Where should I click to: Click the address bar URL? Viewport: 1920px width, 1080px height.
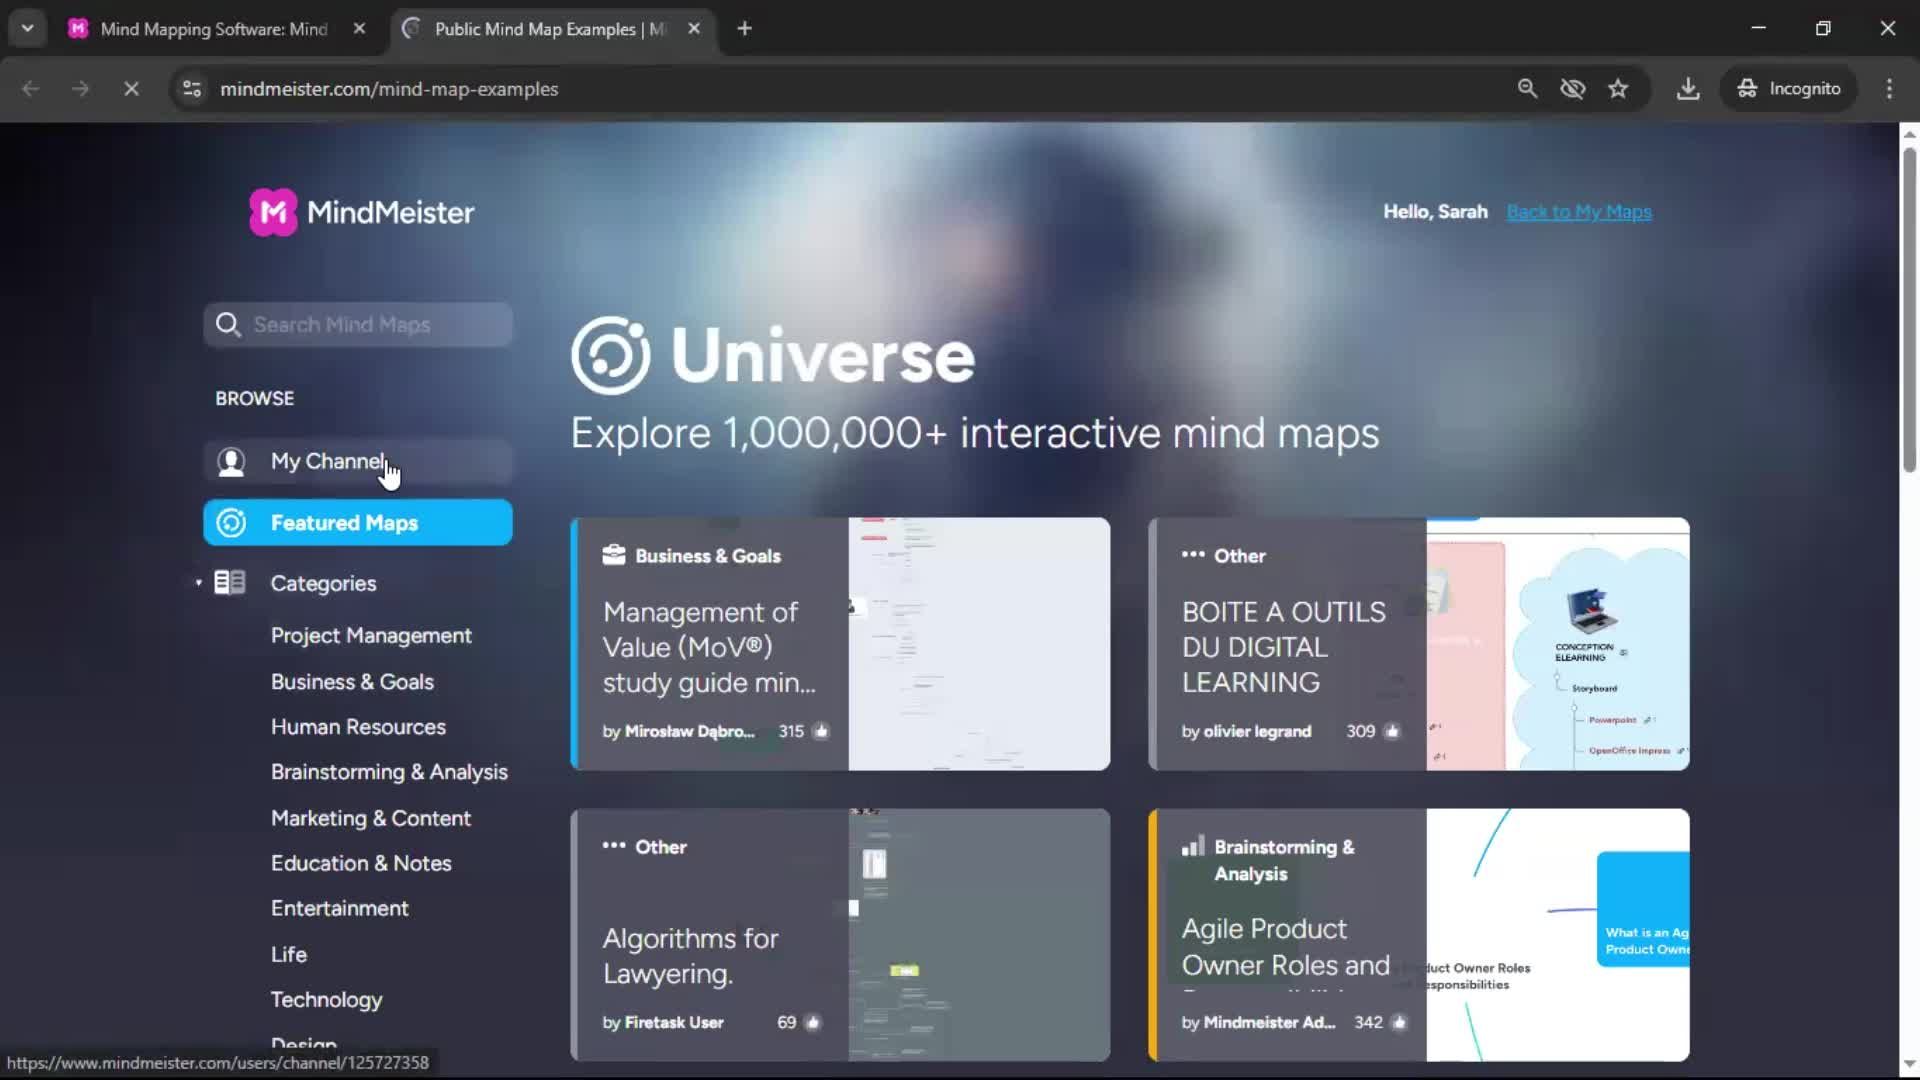point(389,89)
